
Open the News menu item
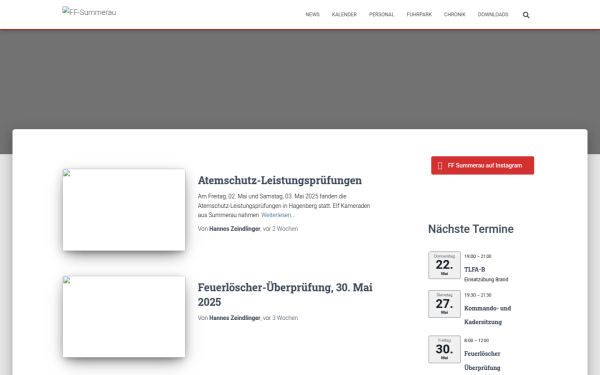click(312, 15)
